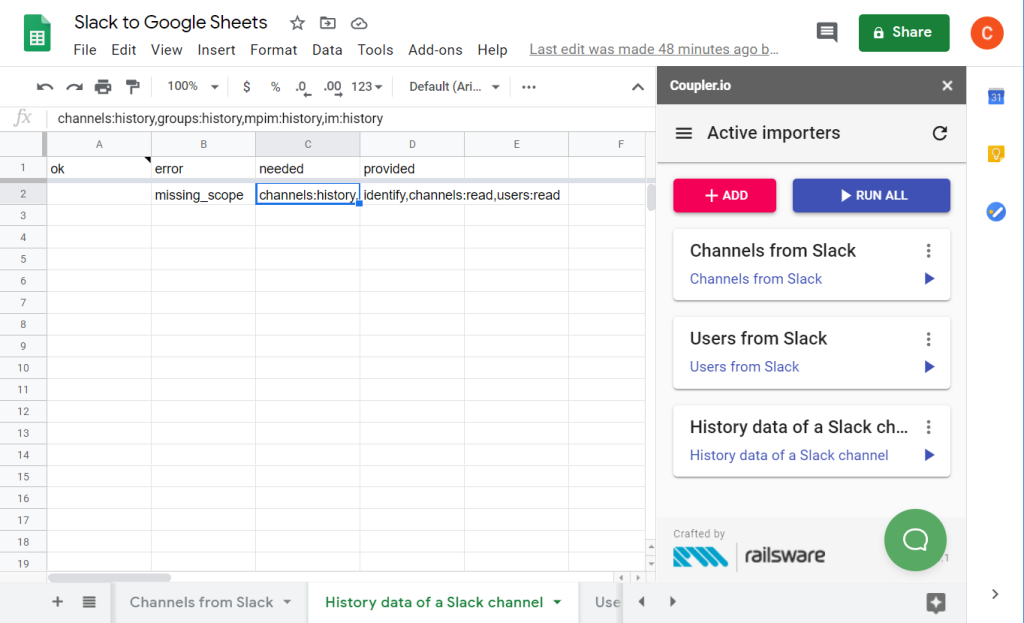1024x623 pixels.
Task: Click the green Share button
Action: tap(903, 32)
